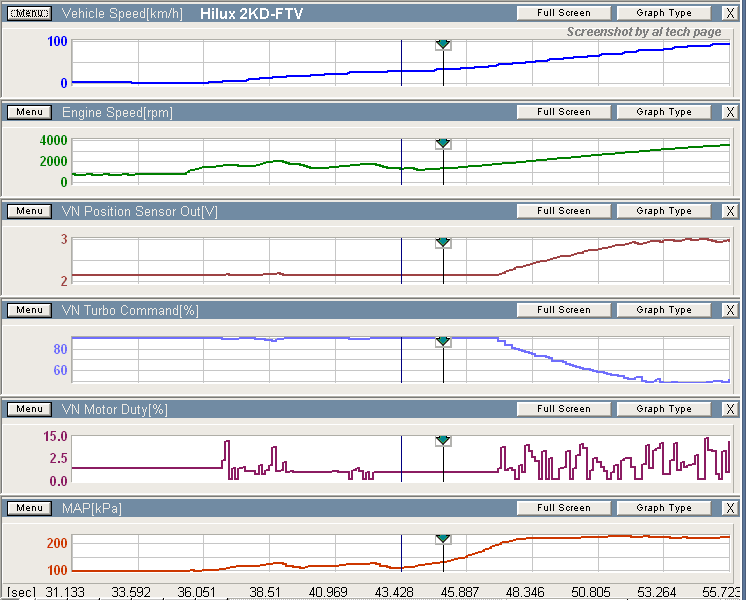This screenshot has width=746, height=600.
Task: Expand VN Turbo Command graph to full screen
Action: tap(563, 310)
